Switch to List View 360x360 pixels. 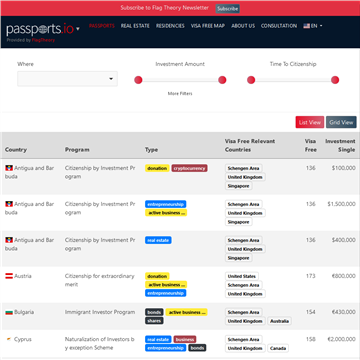(310, 122)
